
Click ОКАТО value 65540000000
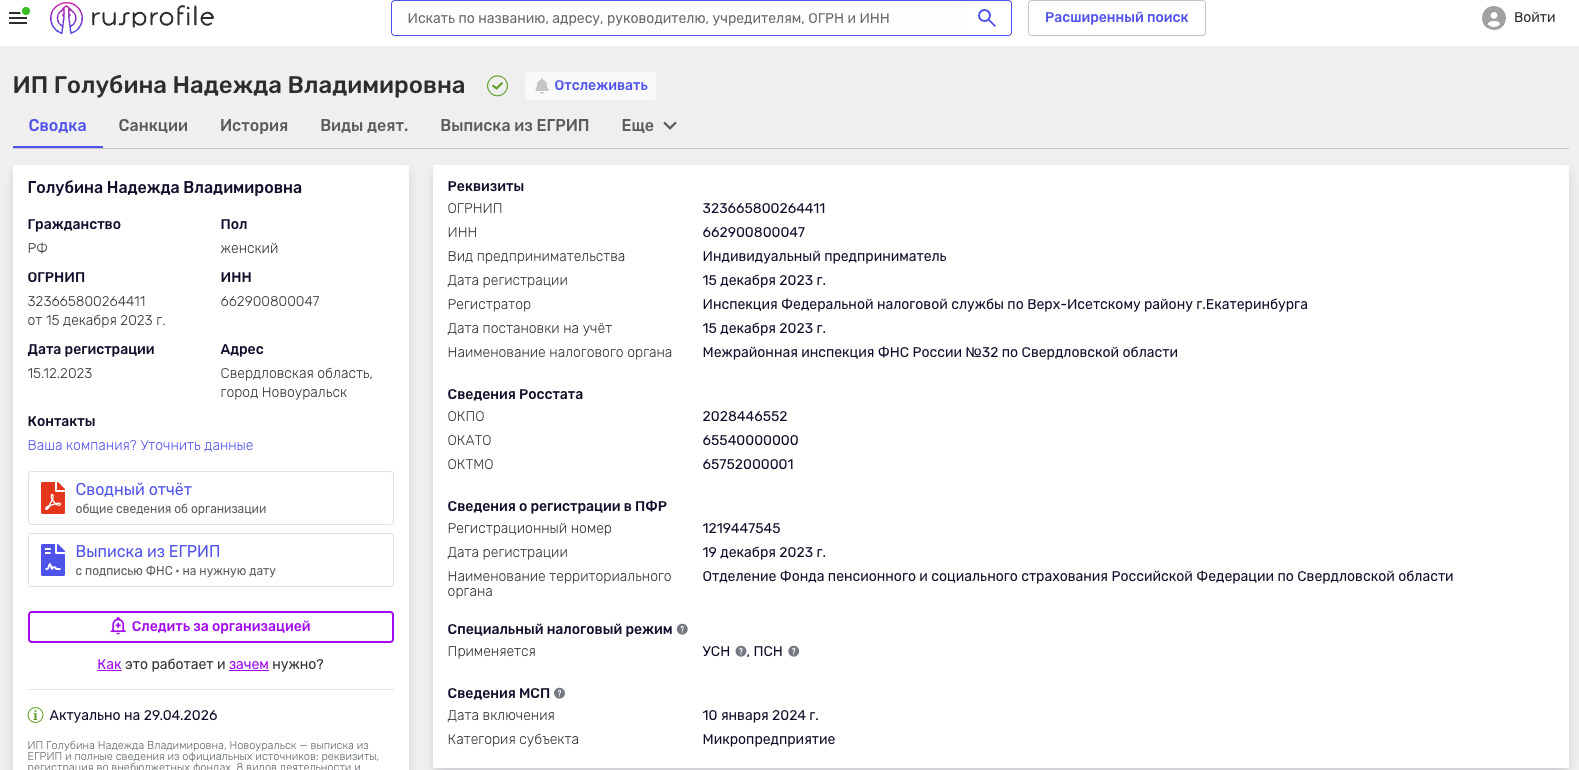(750, 440)
